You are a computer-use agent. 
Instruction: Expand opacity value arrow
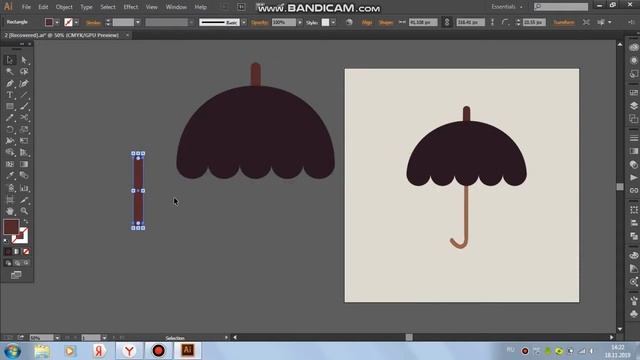(x=300, y=22)
